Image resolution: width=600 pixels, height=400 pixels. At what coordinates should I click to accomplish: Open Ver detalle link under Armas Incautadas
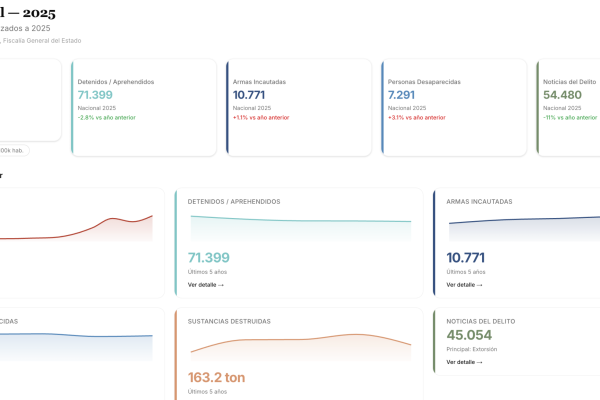coord(464,285)
